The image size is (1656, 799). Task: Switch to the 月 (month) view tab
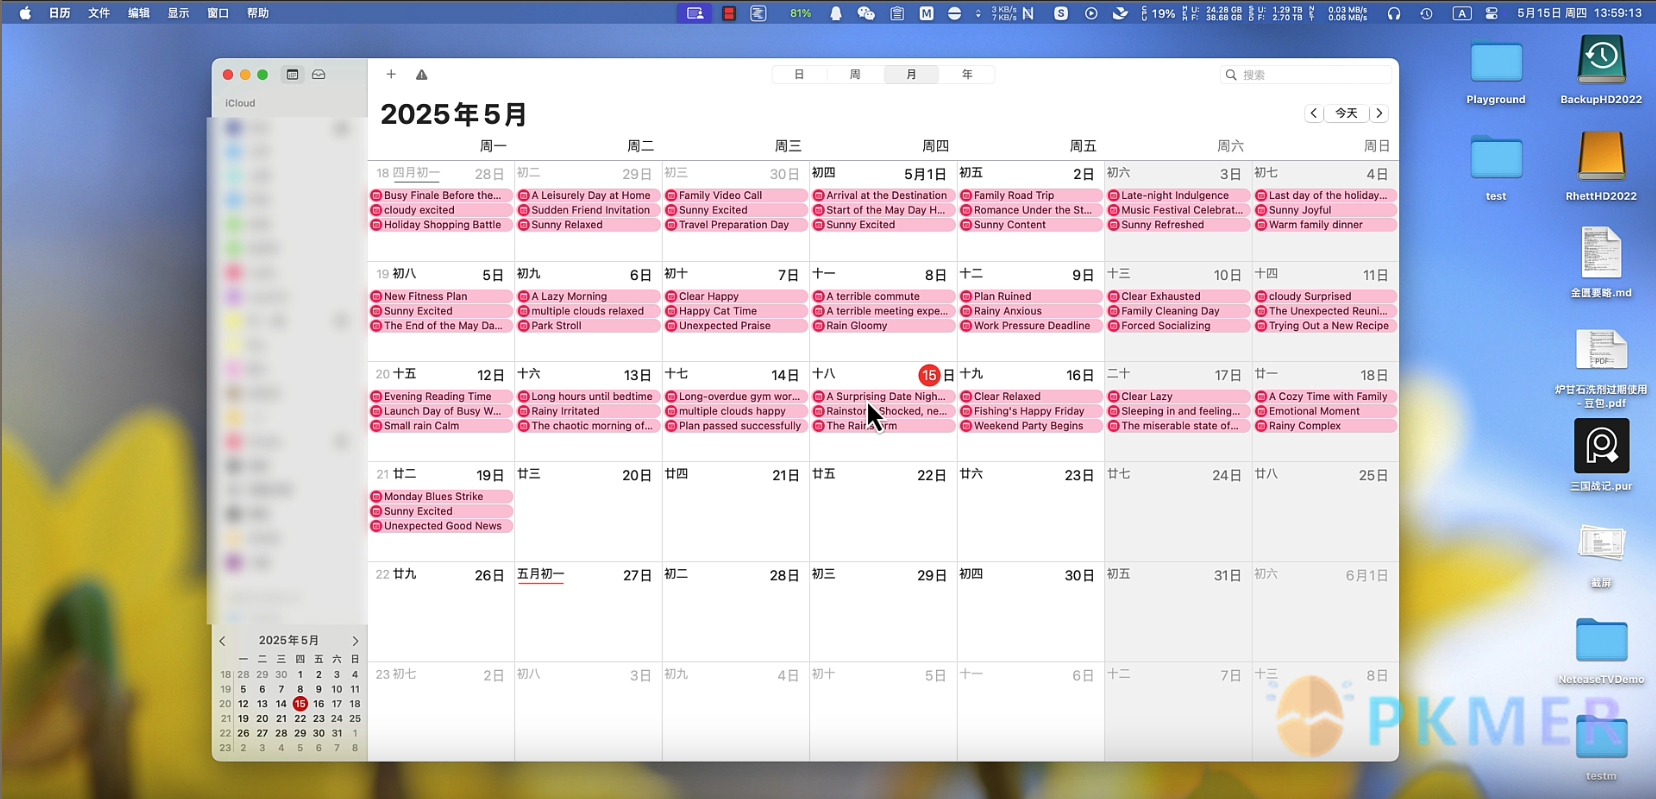(x=911, y=74)
